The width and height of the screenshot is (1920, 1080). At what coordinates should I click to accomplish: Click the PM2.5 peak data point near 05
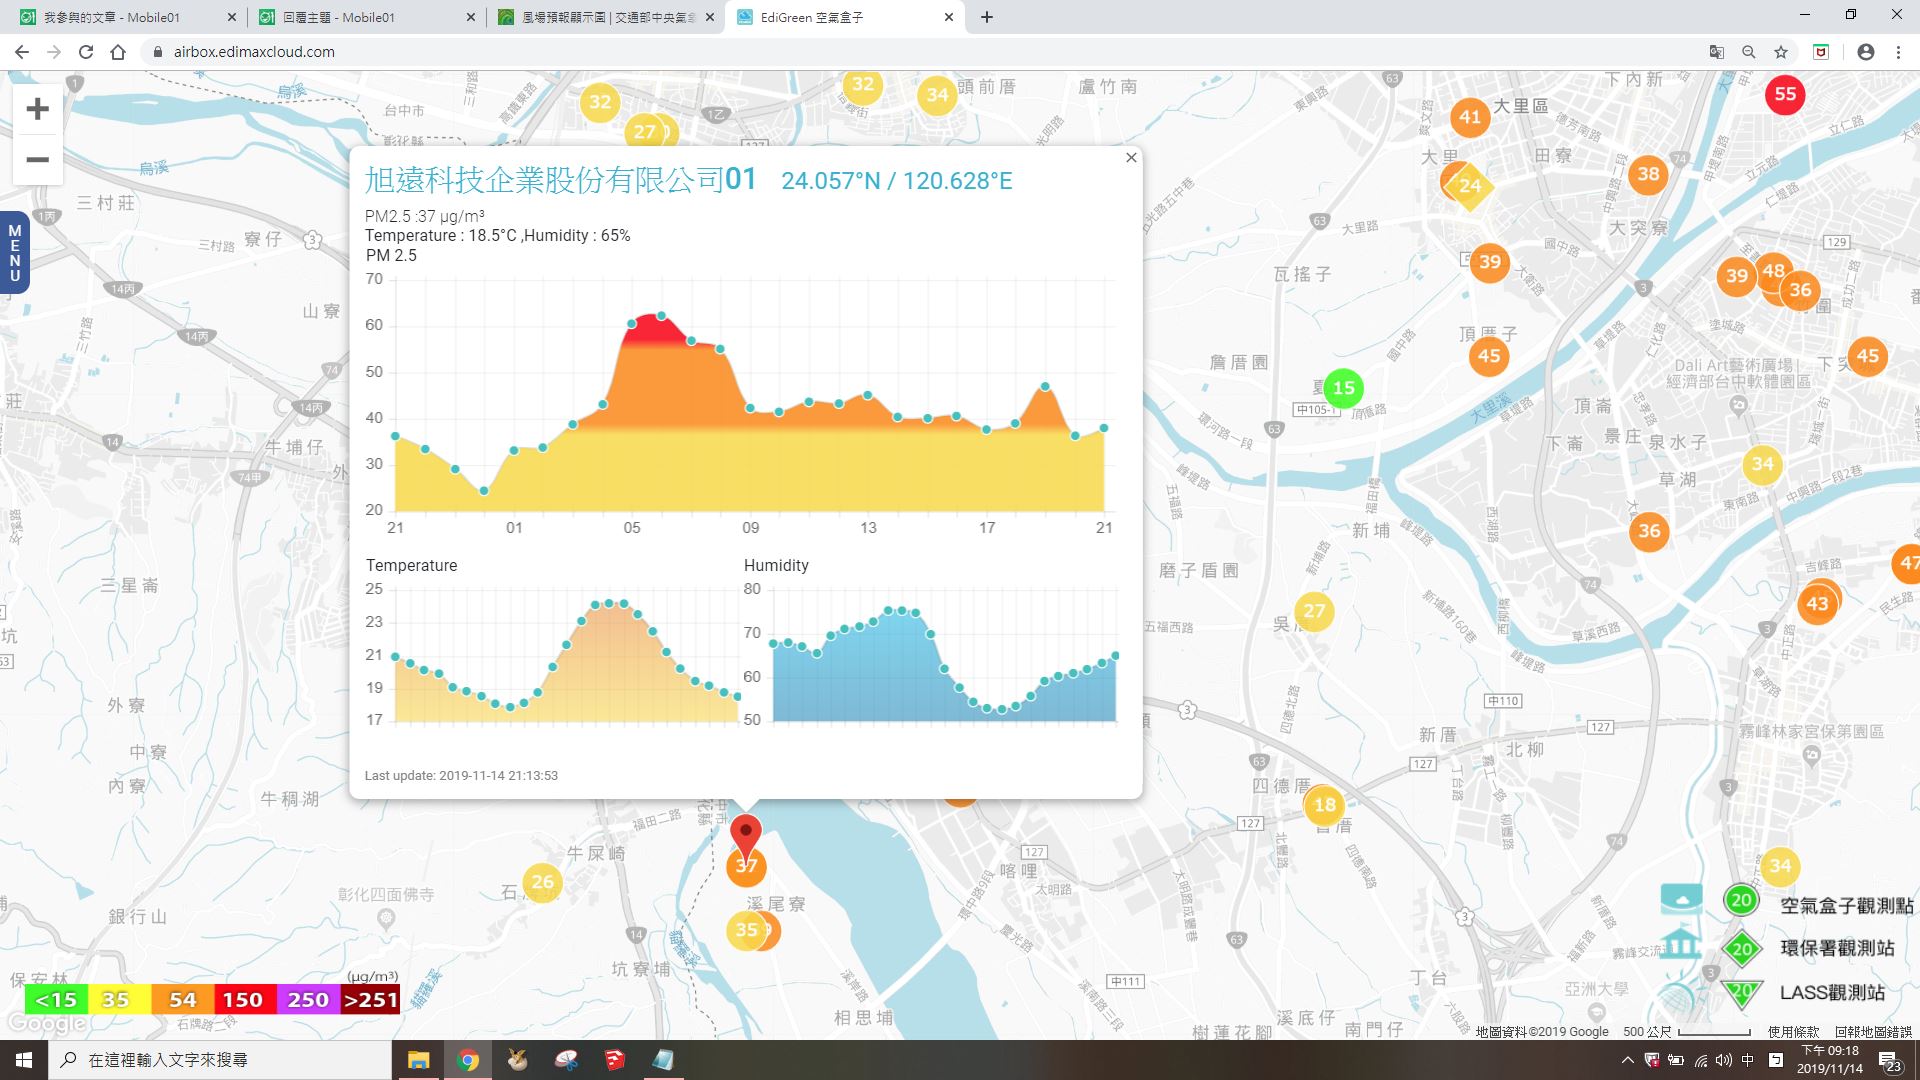pyautogui.click(x=660, y=316)
